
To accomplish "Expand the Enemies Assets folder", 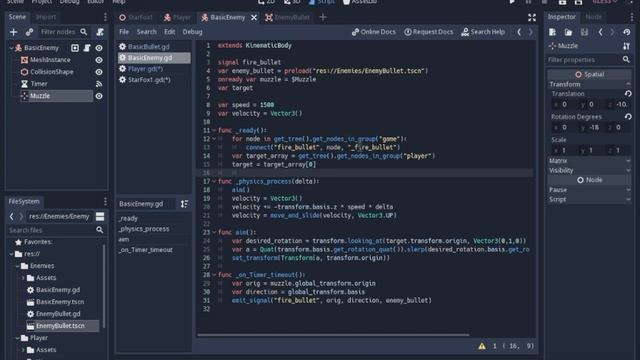I will tap(23, 278).
